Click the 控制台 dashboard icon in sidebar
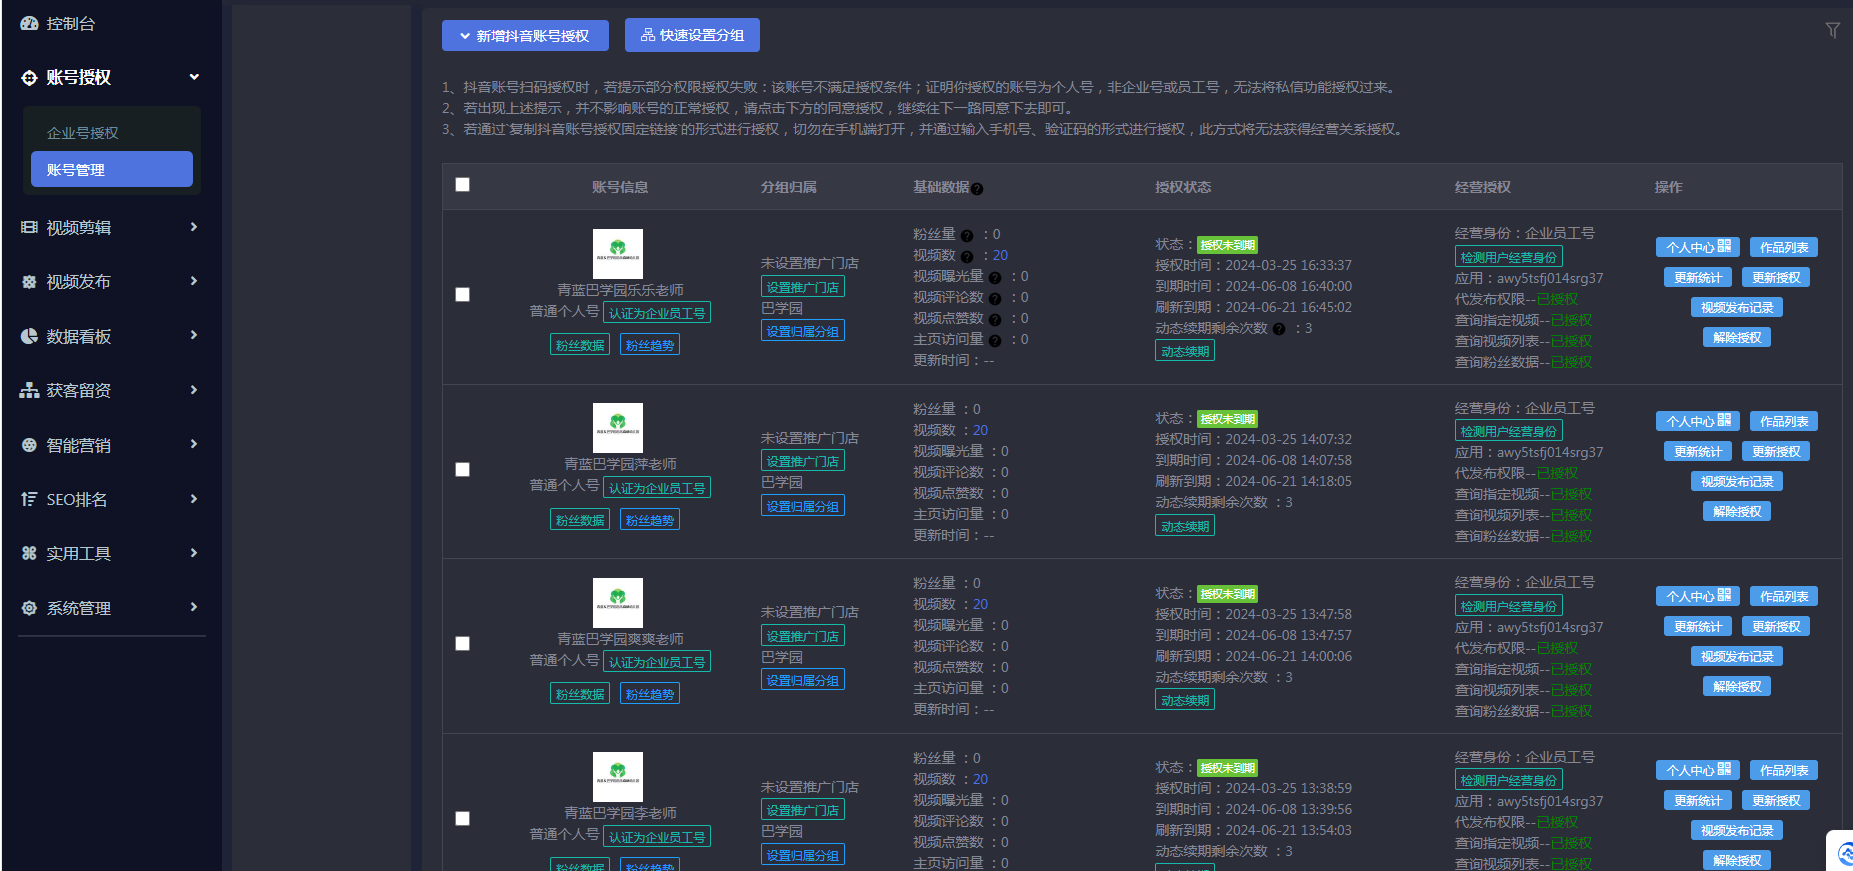Screen dimensions: 1853x871 click(x=29, y=23)
